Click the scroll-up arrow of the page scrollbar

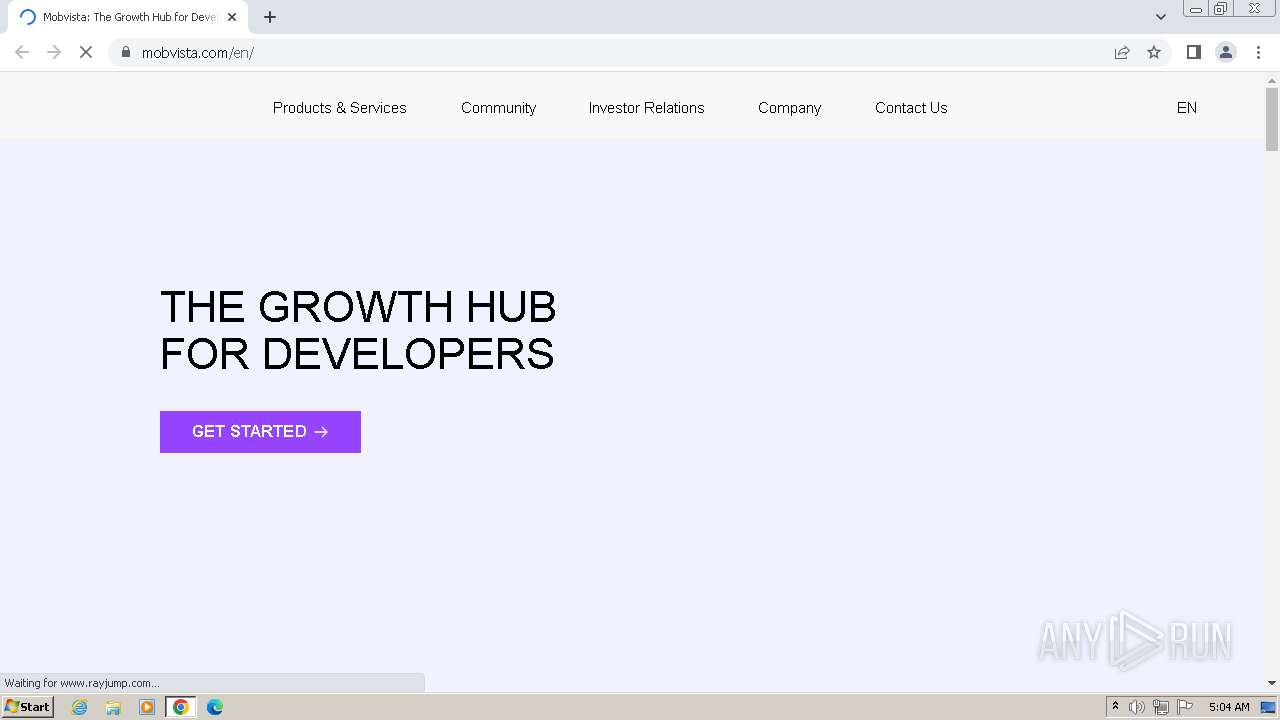pyautogui.click(x=1272, y=79)
